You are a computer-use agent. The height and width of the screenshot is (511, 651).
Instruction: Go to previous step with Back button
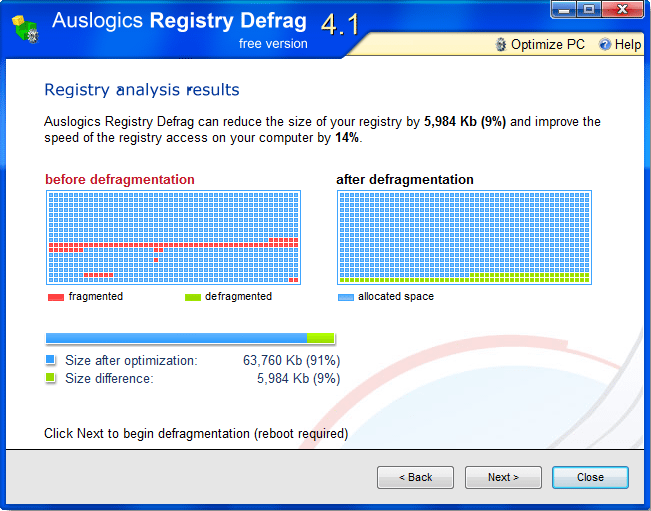[415, 477]
